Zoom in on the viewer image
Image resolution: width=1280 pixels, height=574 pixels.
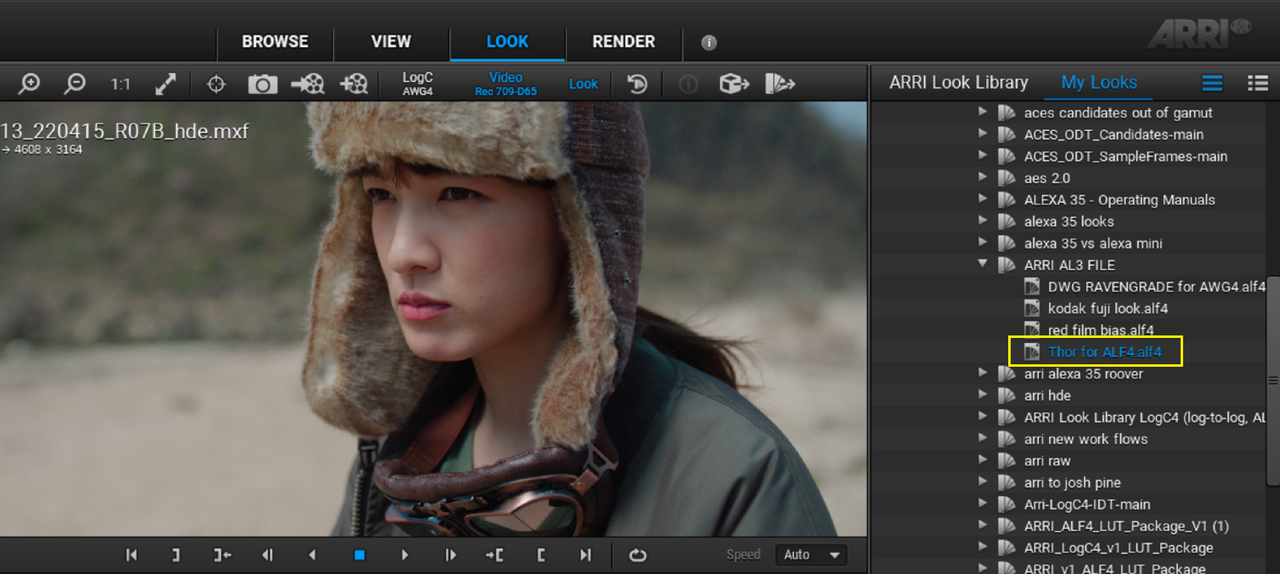click(29, 84)
